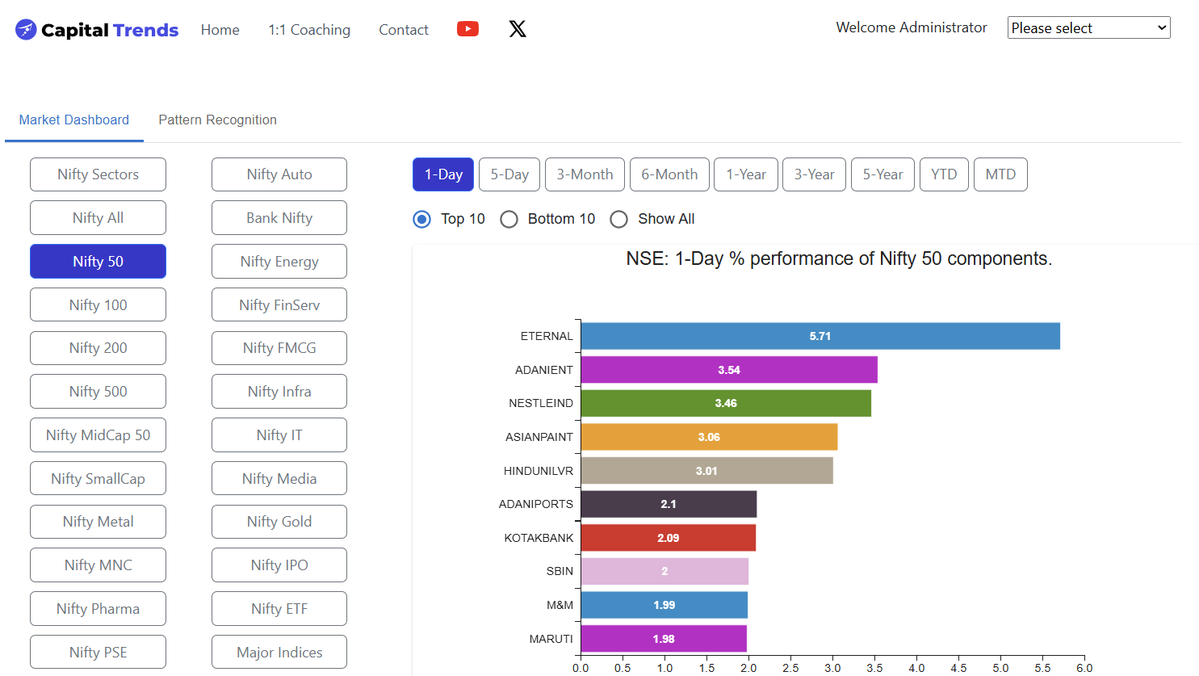1199x676 pixels.
Task: Select the Nifty Energy button
Action: [x=279, y=262]
